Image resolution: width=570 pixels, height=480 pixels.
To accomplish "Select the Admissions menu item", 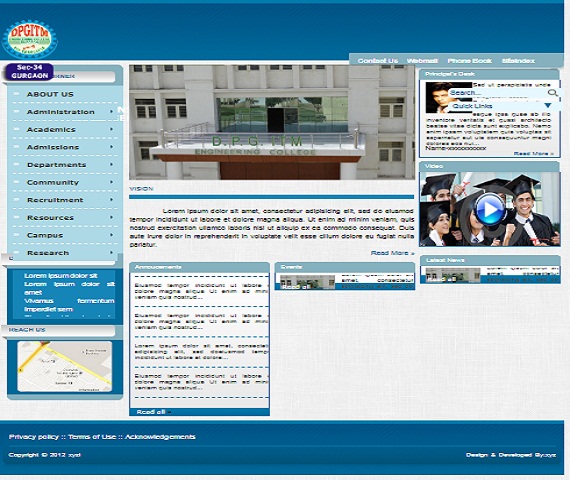I will (53, 147).
